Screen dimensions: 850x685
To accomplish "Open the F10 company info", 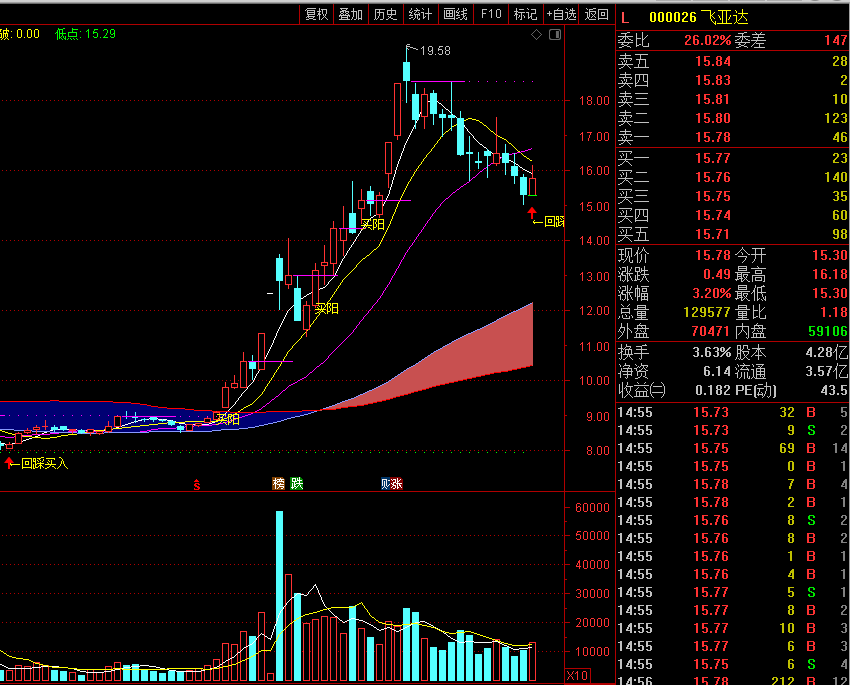I will [x=491, y=14].
